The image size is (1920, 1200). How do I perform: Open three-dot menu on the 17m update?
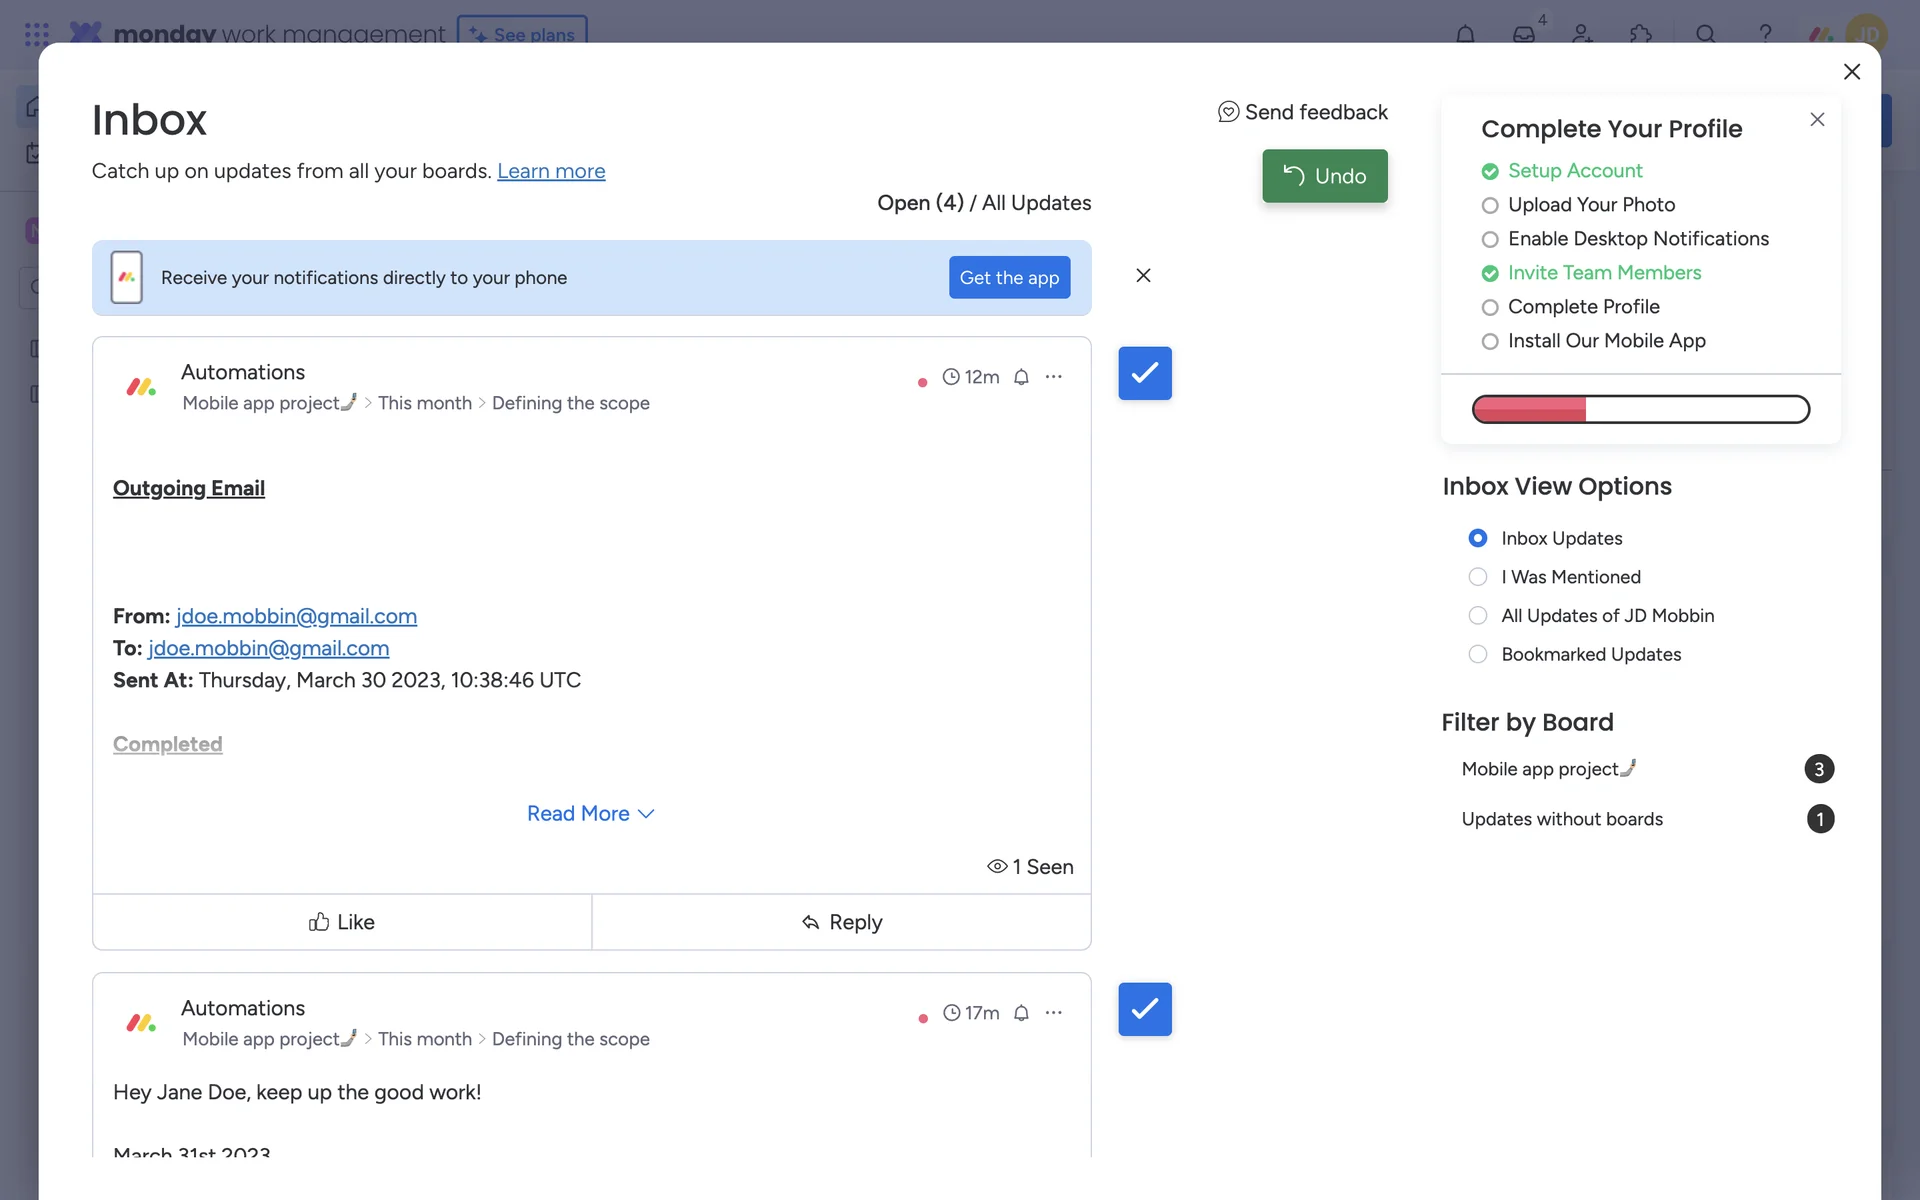tap(1054, 1013)
